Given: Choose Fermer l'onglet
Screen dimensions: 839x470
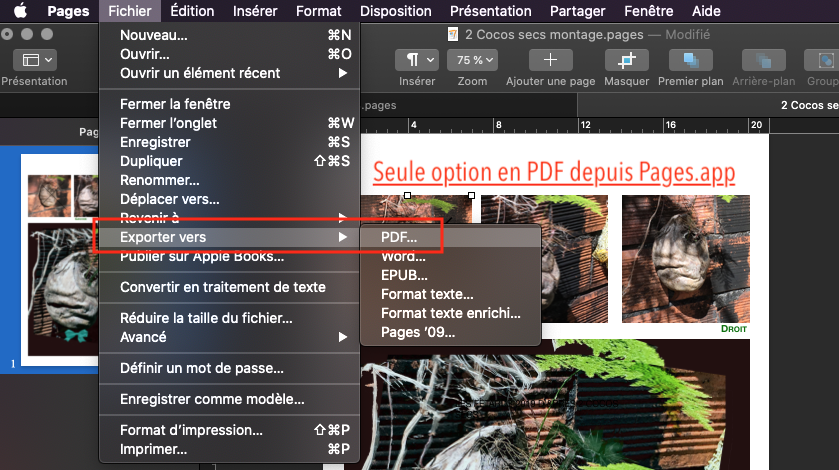Looking at the screenshot, I should pyautogui.click(x=230, y=123).
